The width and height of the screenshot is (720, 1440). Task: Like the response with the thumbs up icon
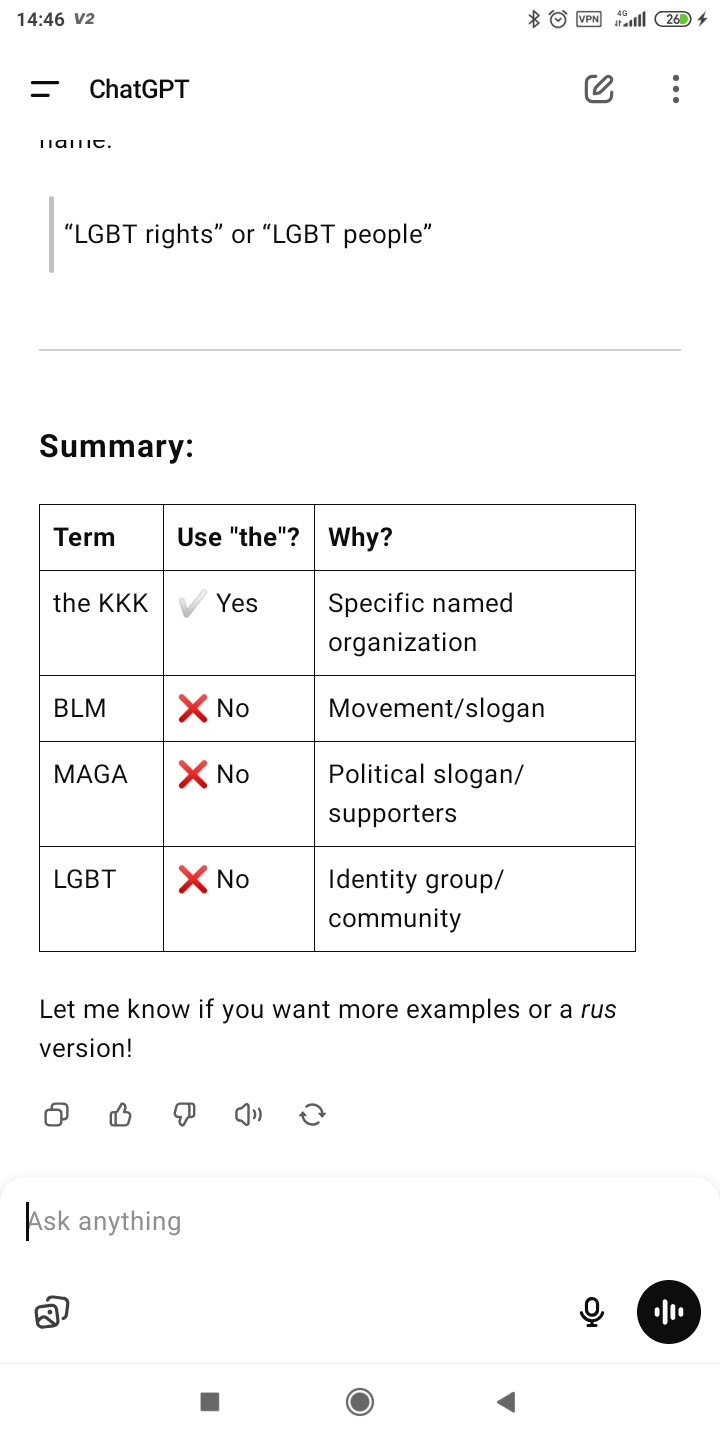point(120,1114)
